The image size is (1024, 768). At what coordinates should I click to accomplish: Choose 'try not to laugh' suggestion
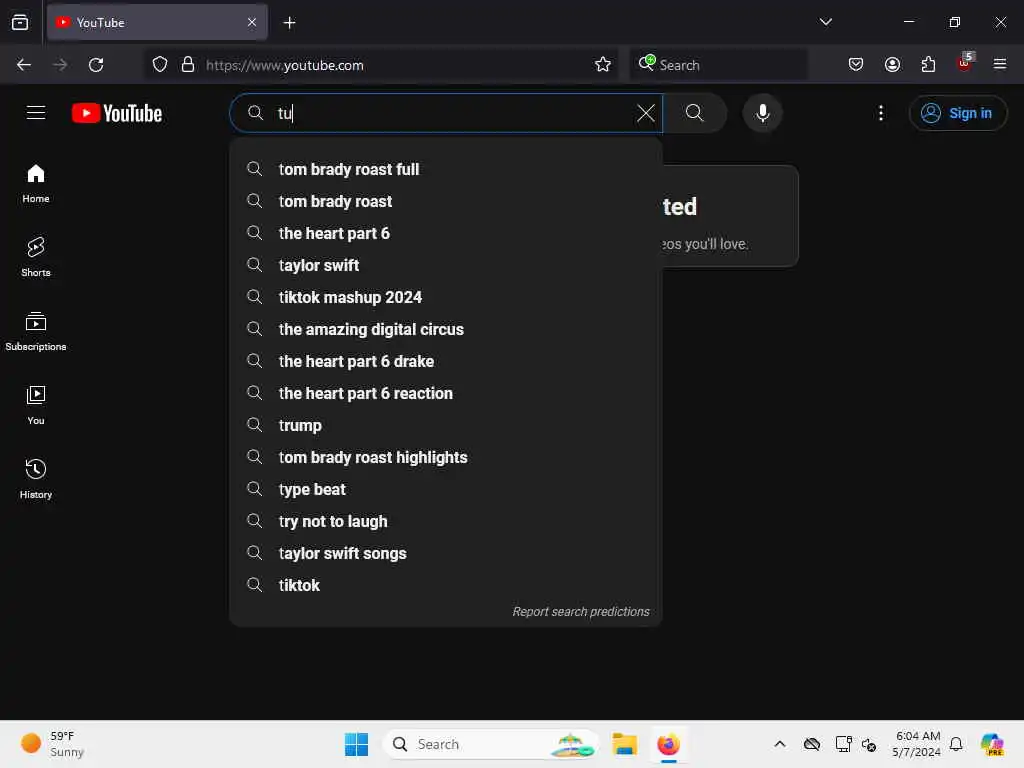coord(446,521)
